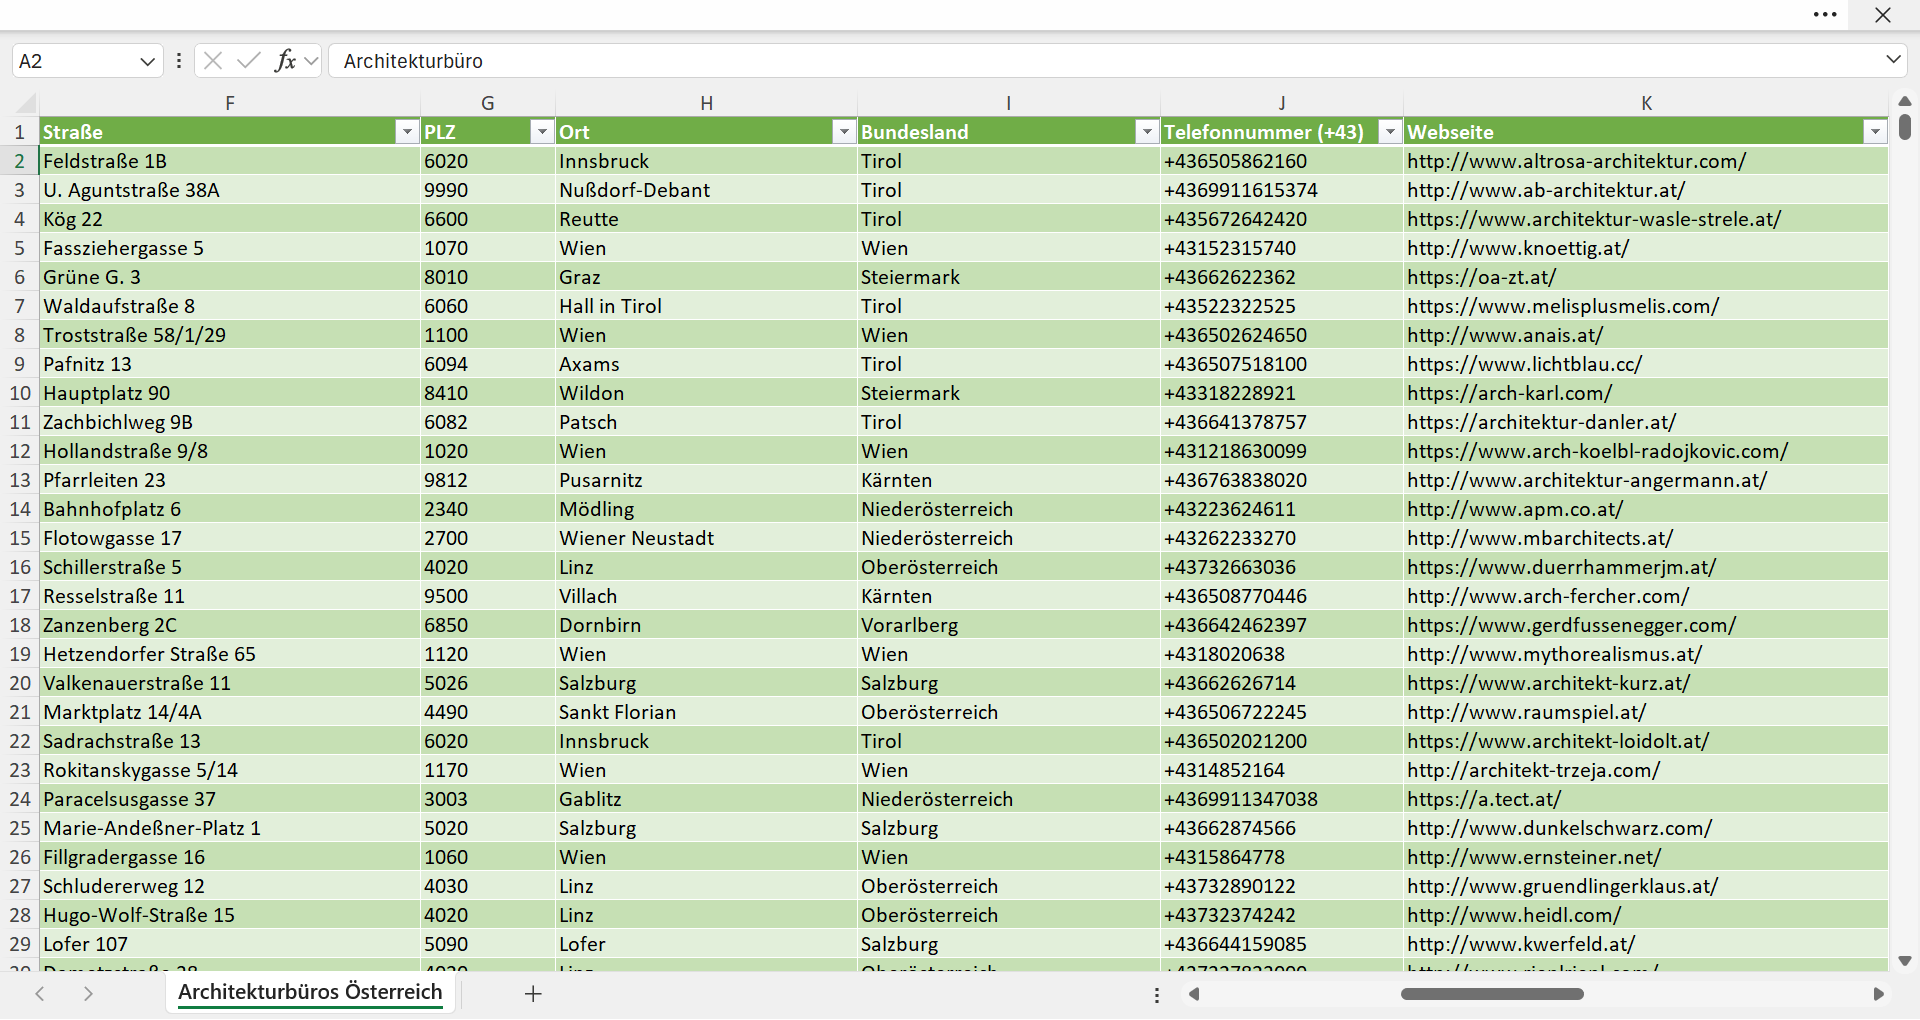
Task: Expand the function dropdown arrow beside fx
Action: point(311,61)
